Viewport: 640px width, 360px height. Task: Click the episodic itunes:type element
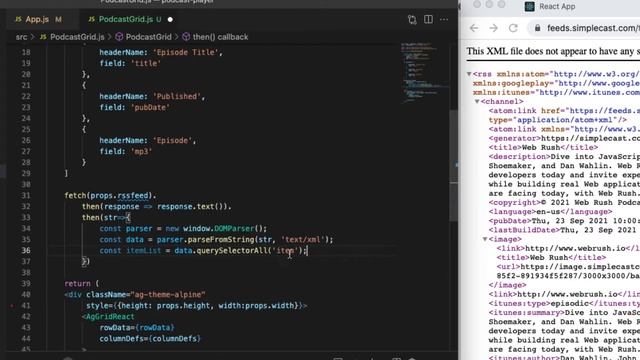(564, 304)
